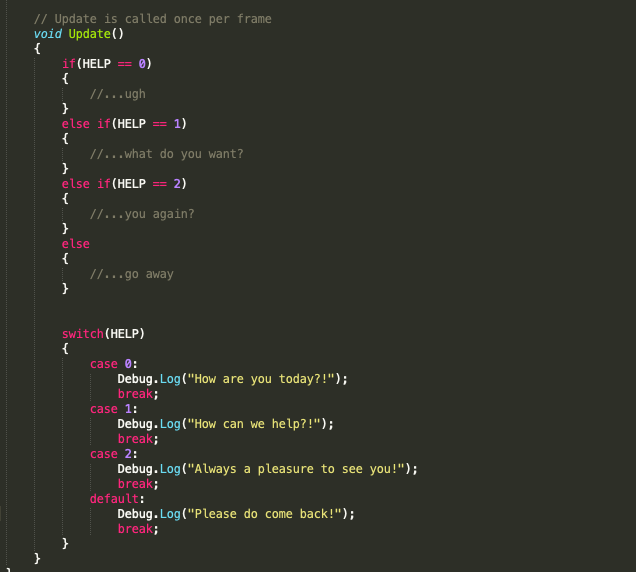
Task: Click the opening brace below the lone "else"
Action: 65,259
